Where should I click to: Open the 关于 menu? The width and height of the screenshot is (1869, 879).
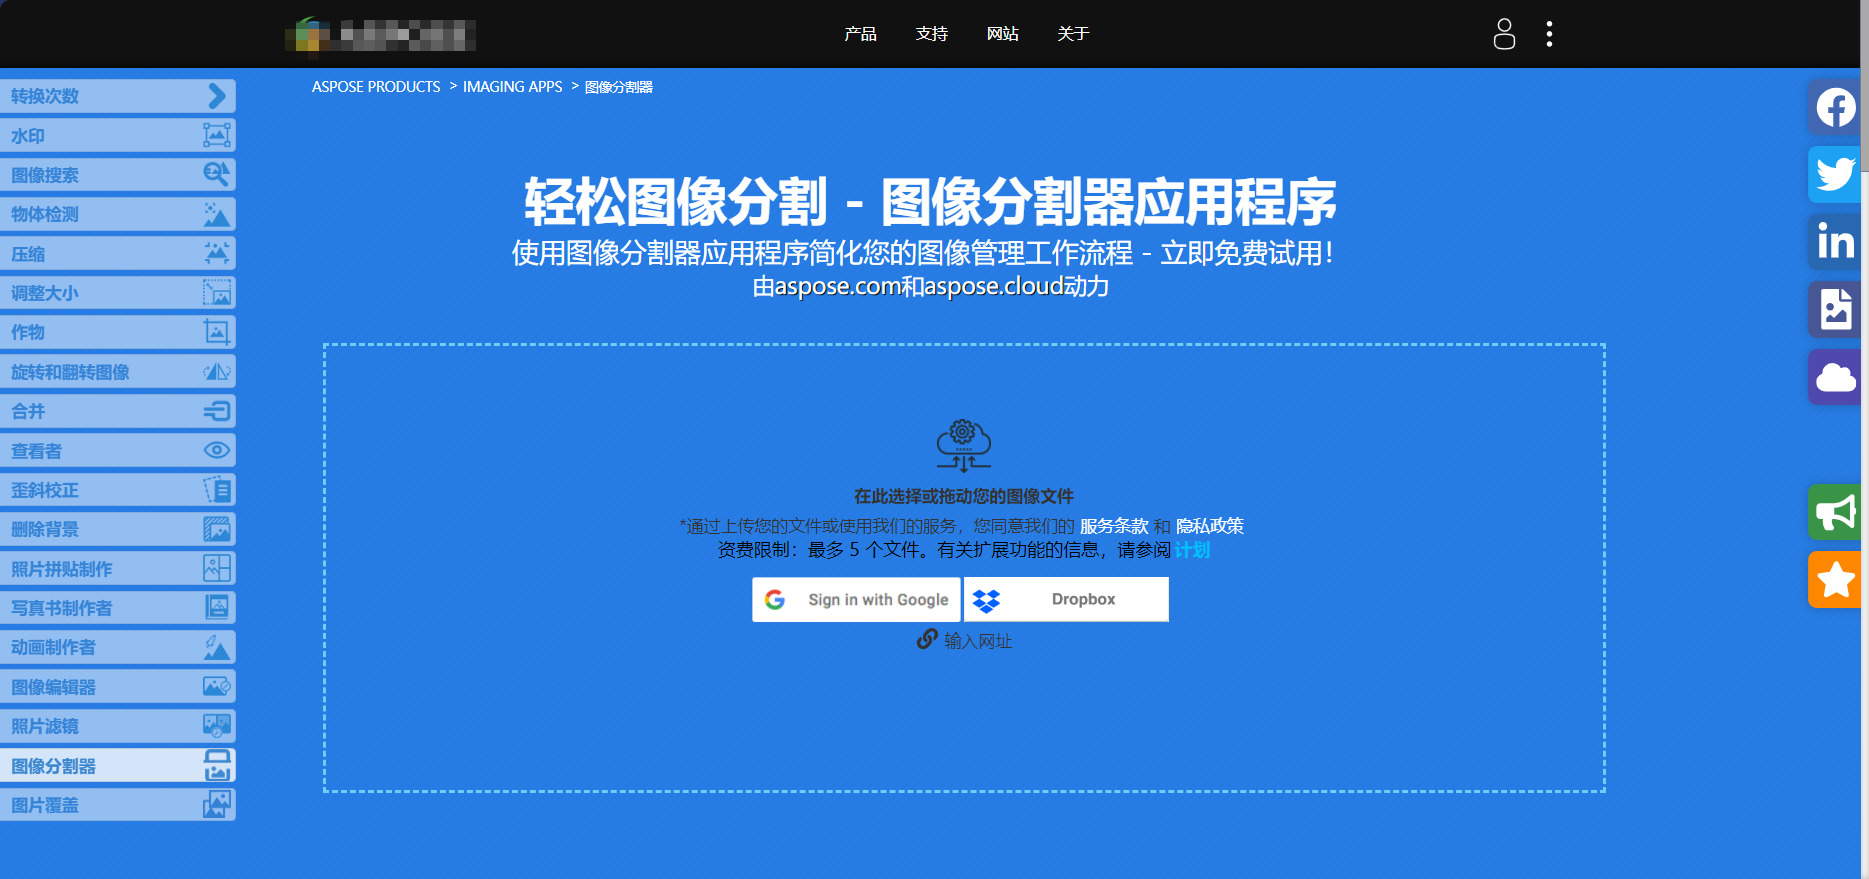point(1073,34)
